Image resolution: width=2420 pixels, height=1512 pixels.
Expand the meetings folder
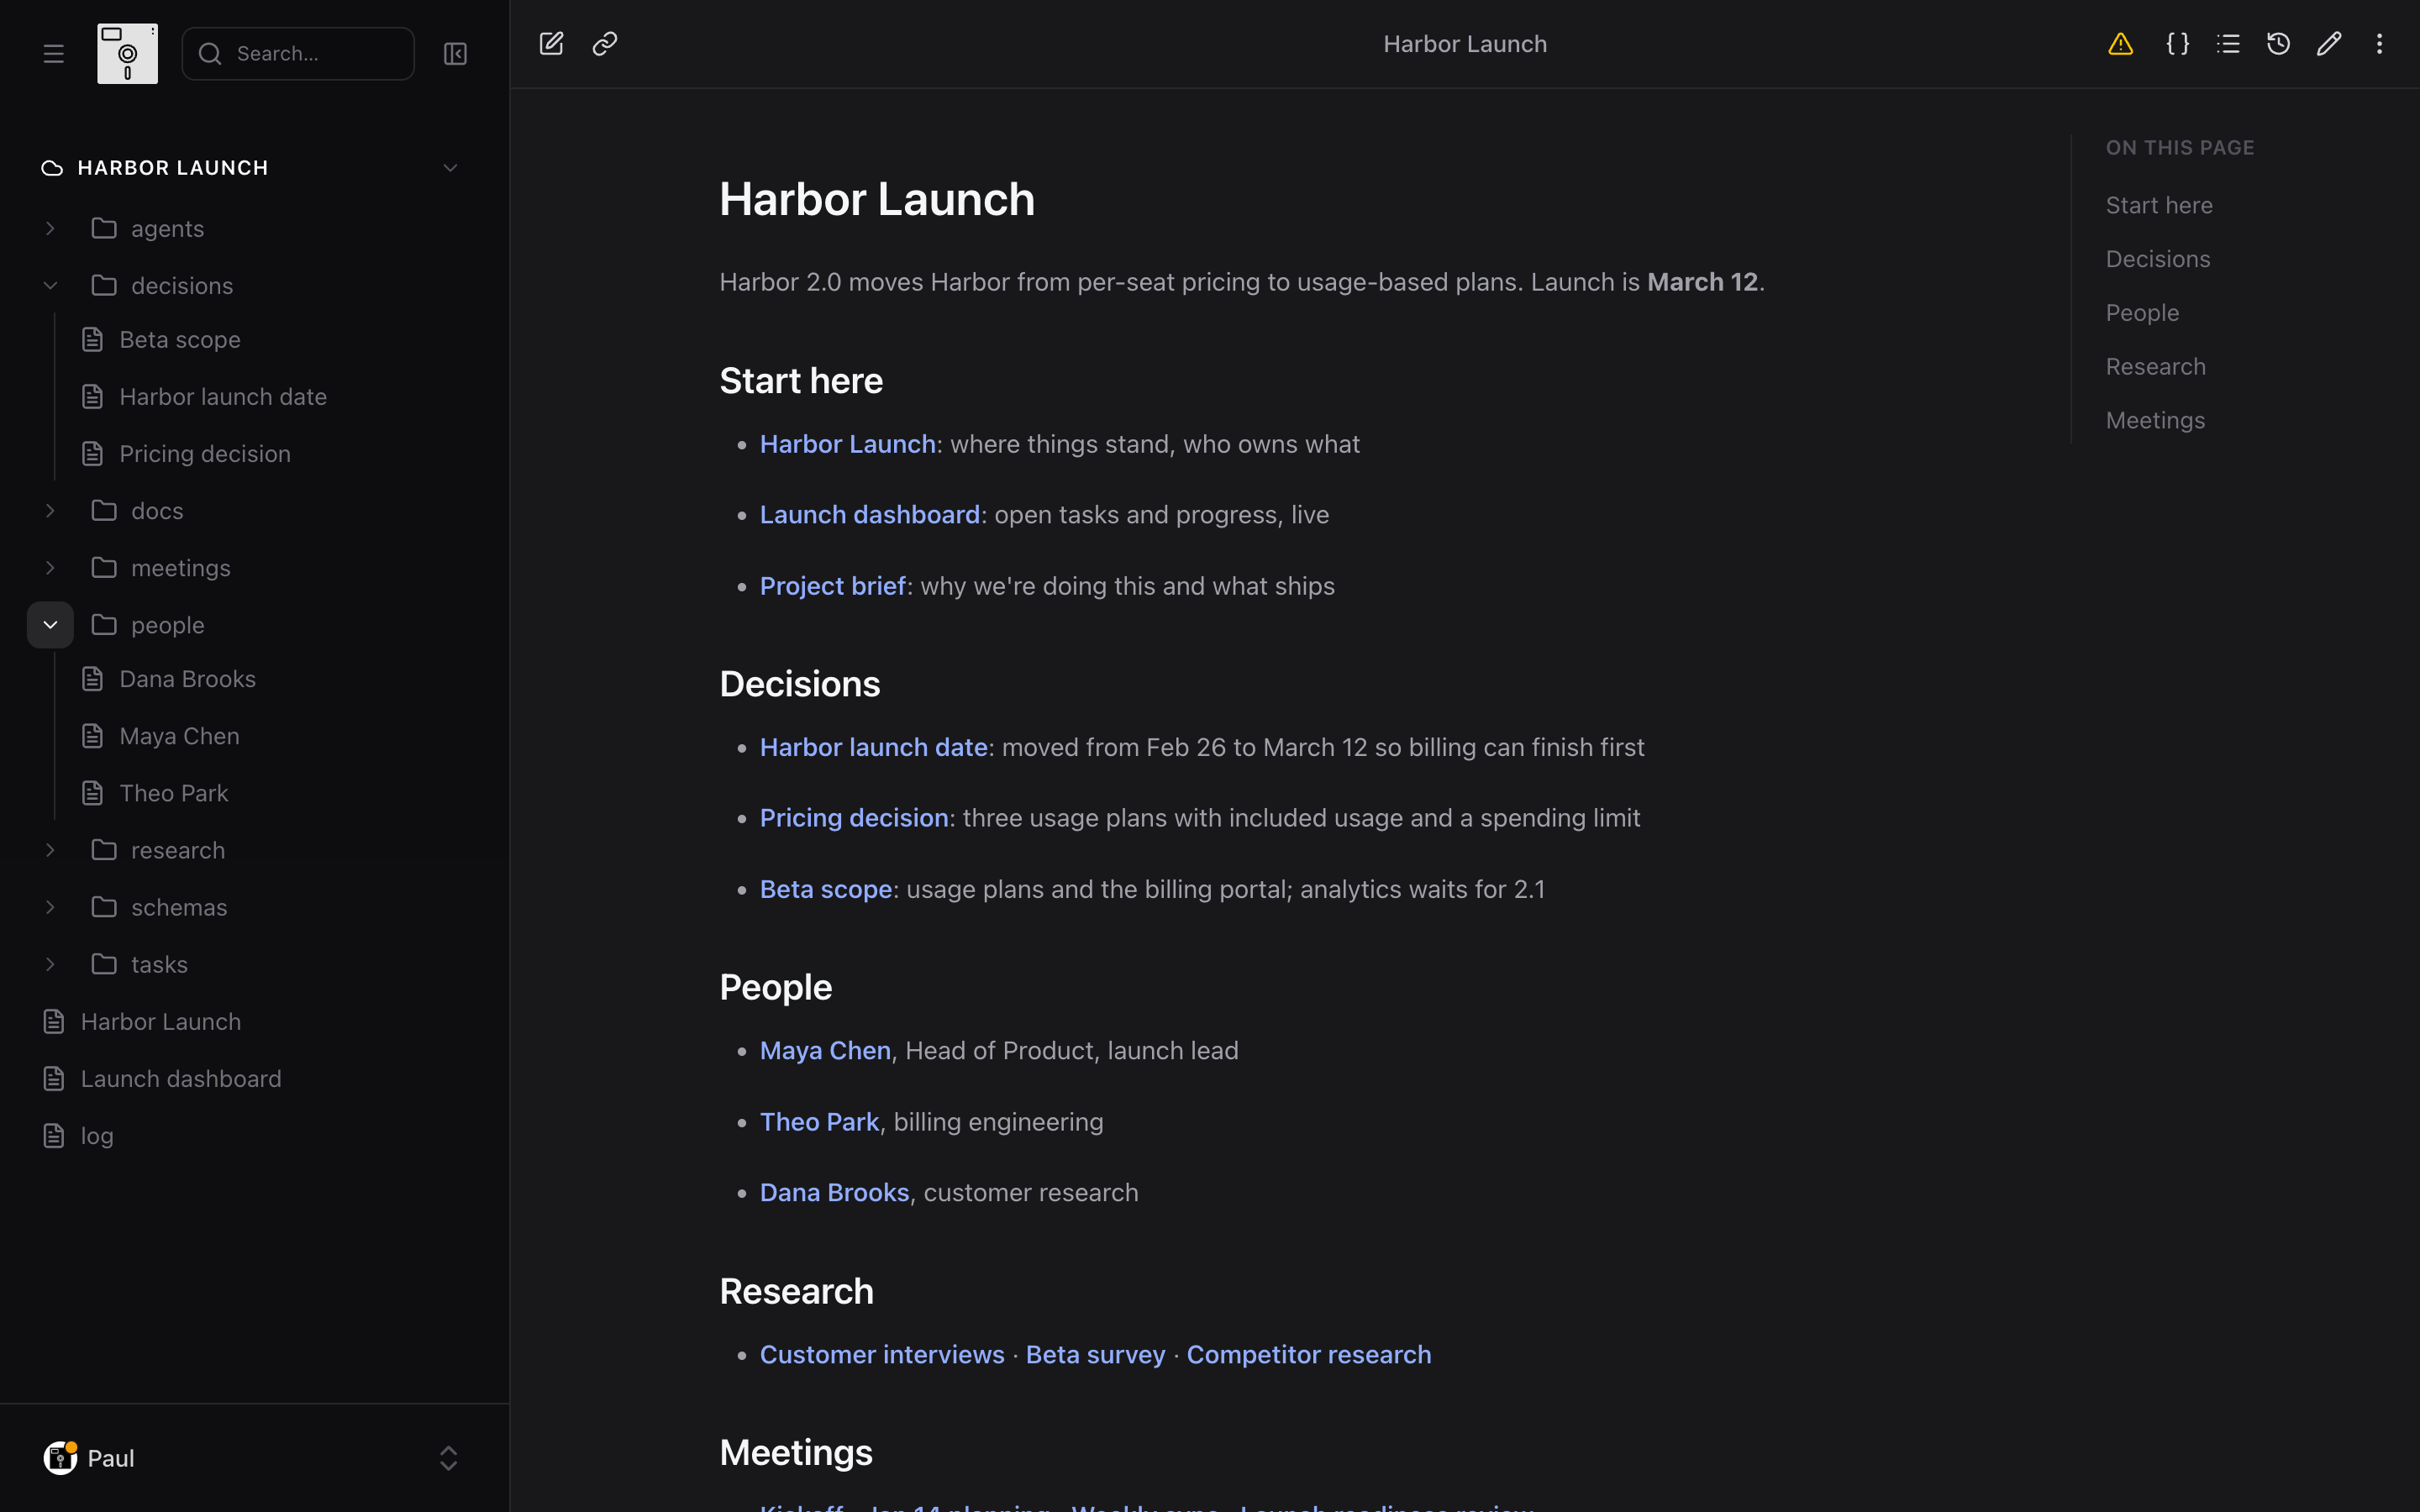pyautogui.click(x=50, y=568)
